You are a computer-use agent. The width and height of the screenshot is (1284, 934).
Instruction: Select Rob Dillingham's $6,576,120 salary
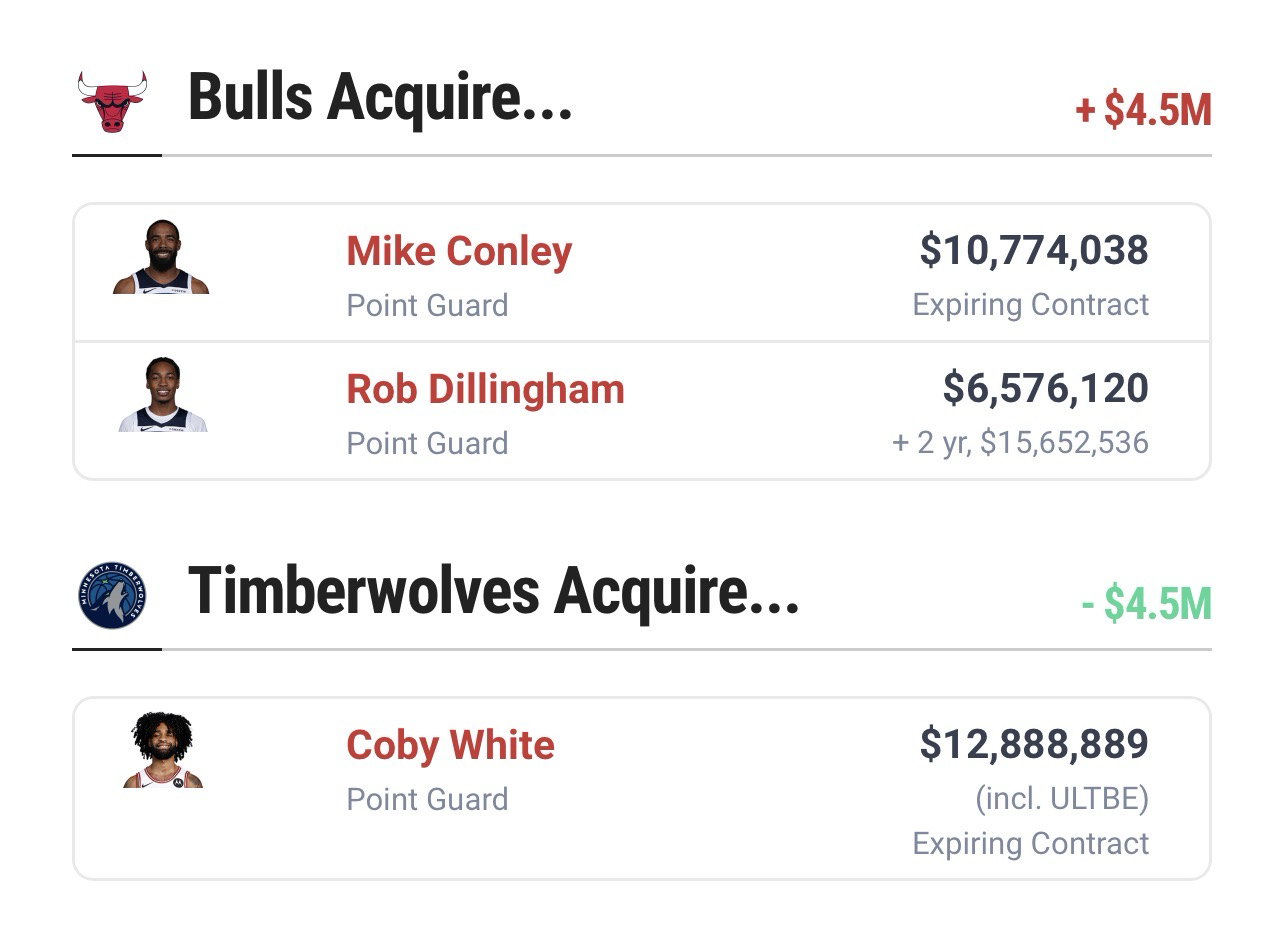coord(1045,388)
